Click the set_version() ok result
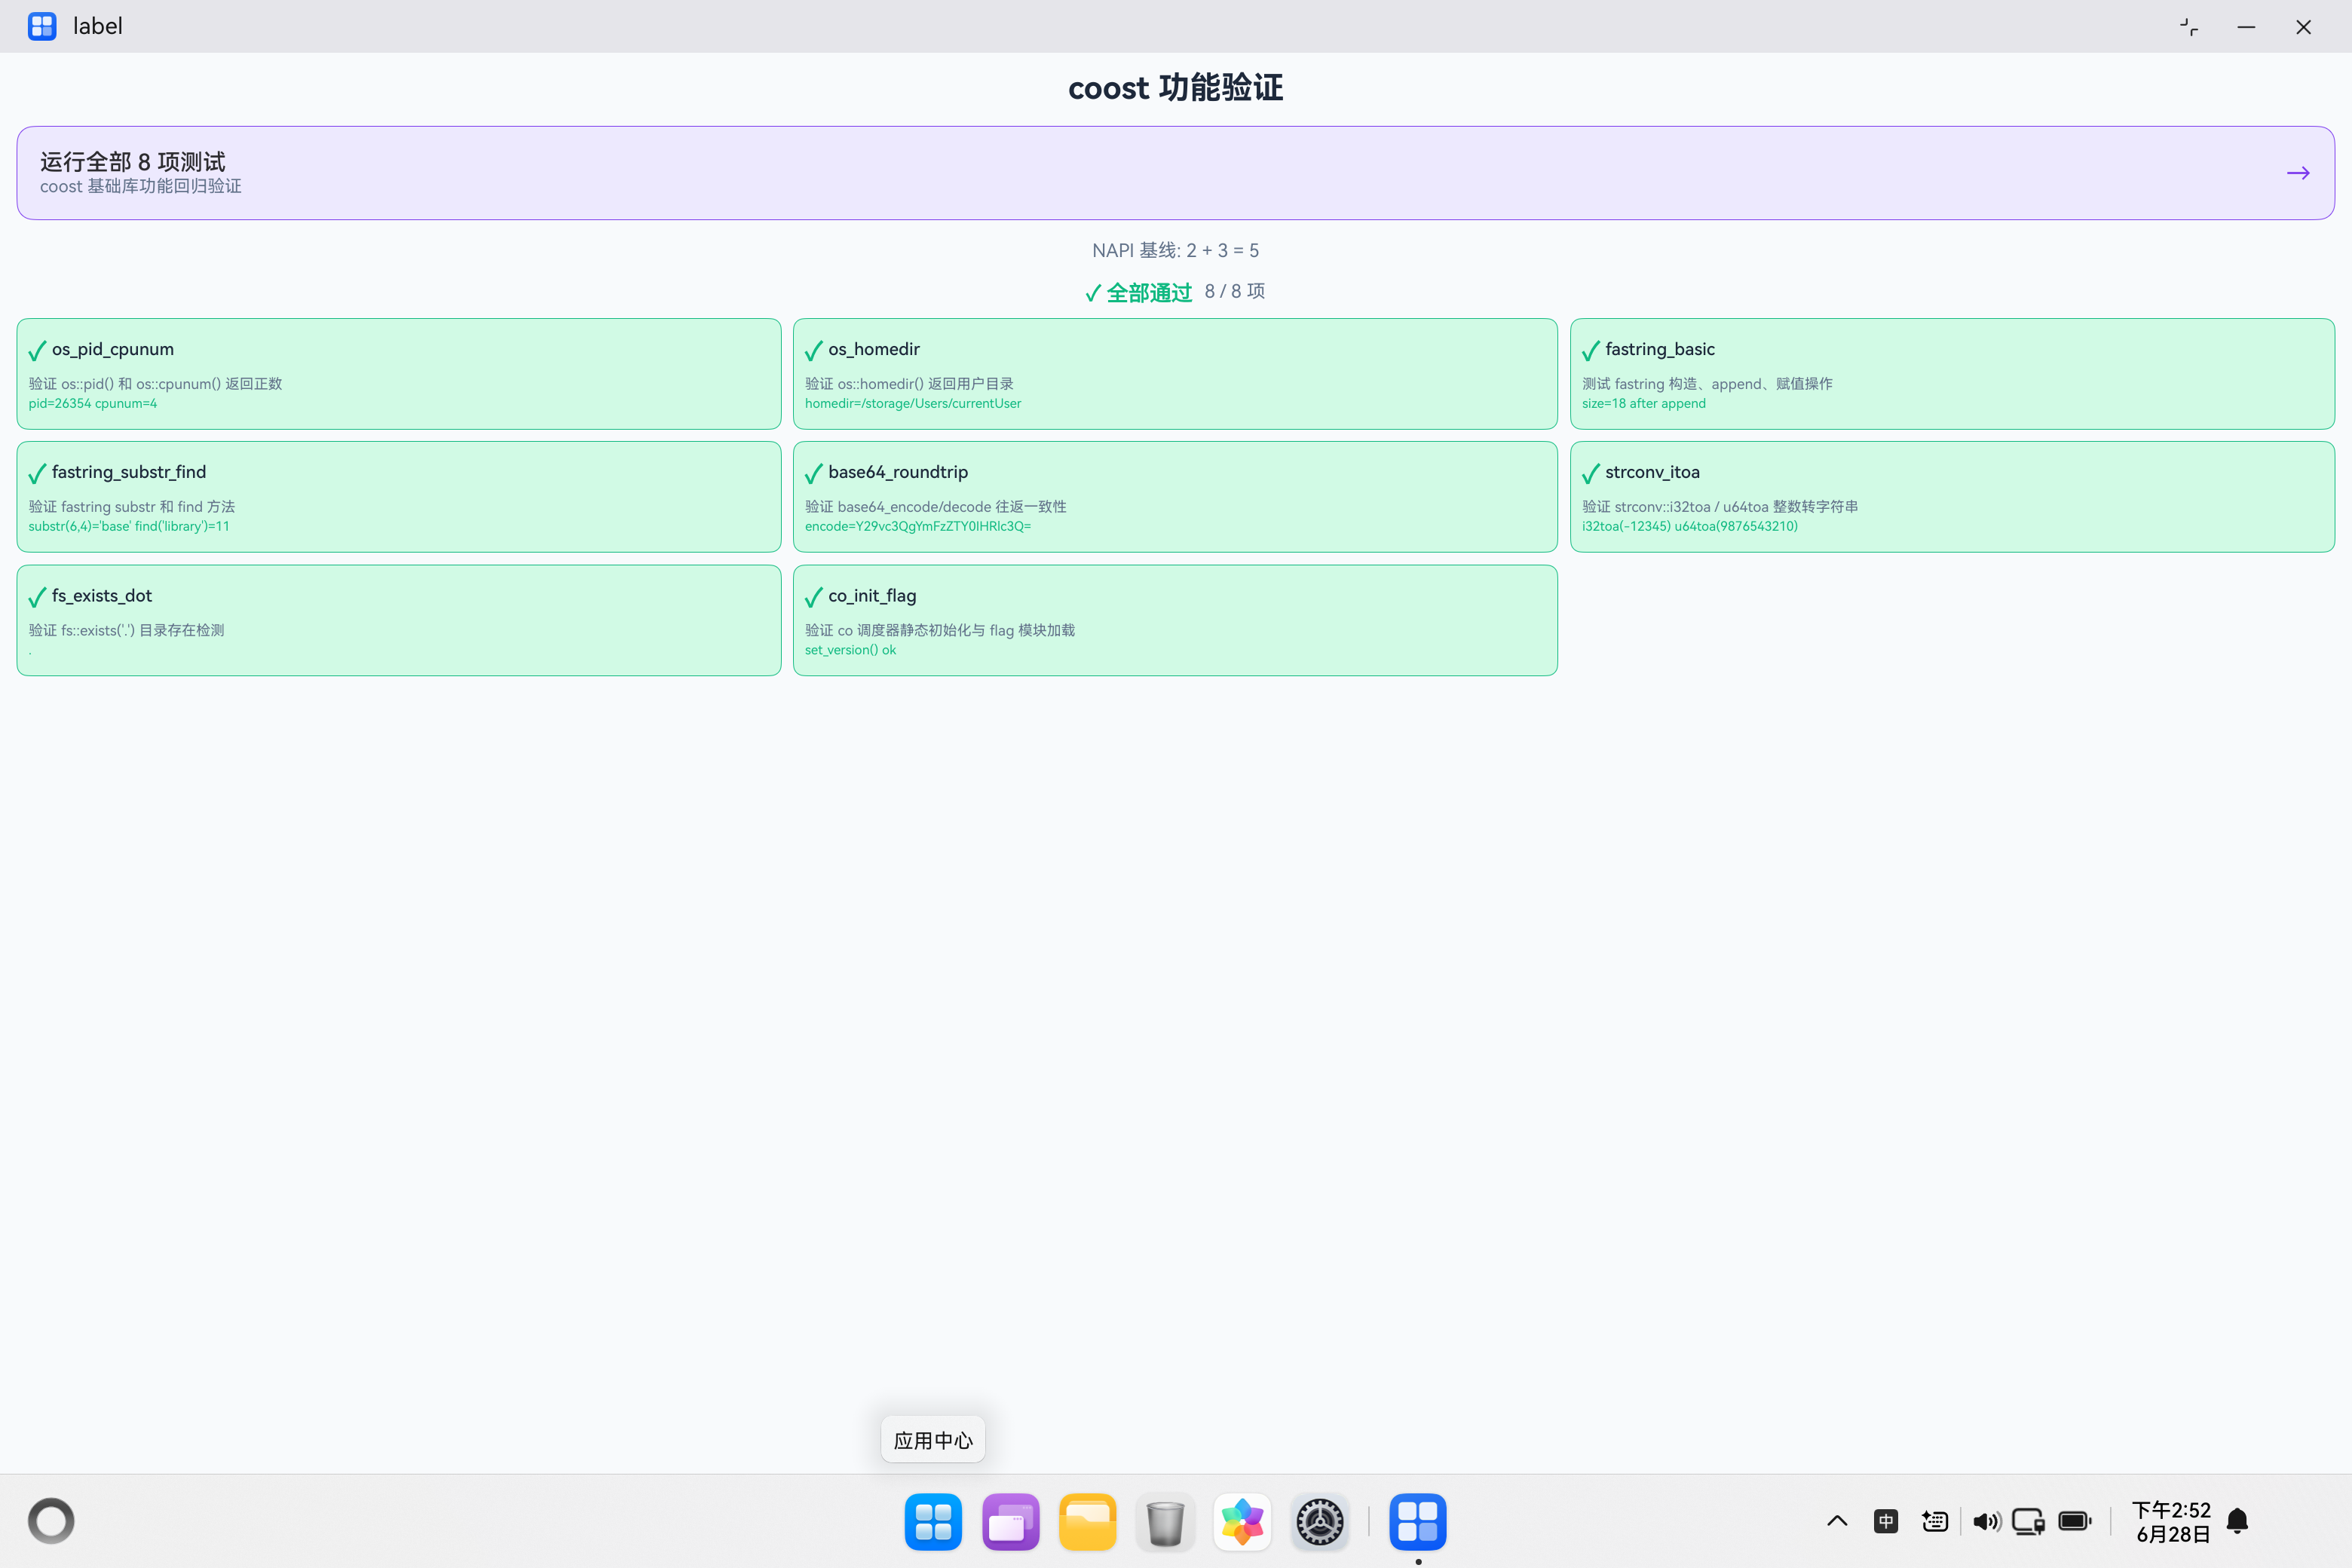 [x=850, y=650]
